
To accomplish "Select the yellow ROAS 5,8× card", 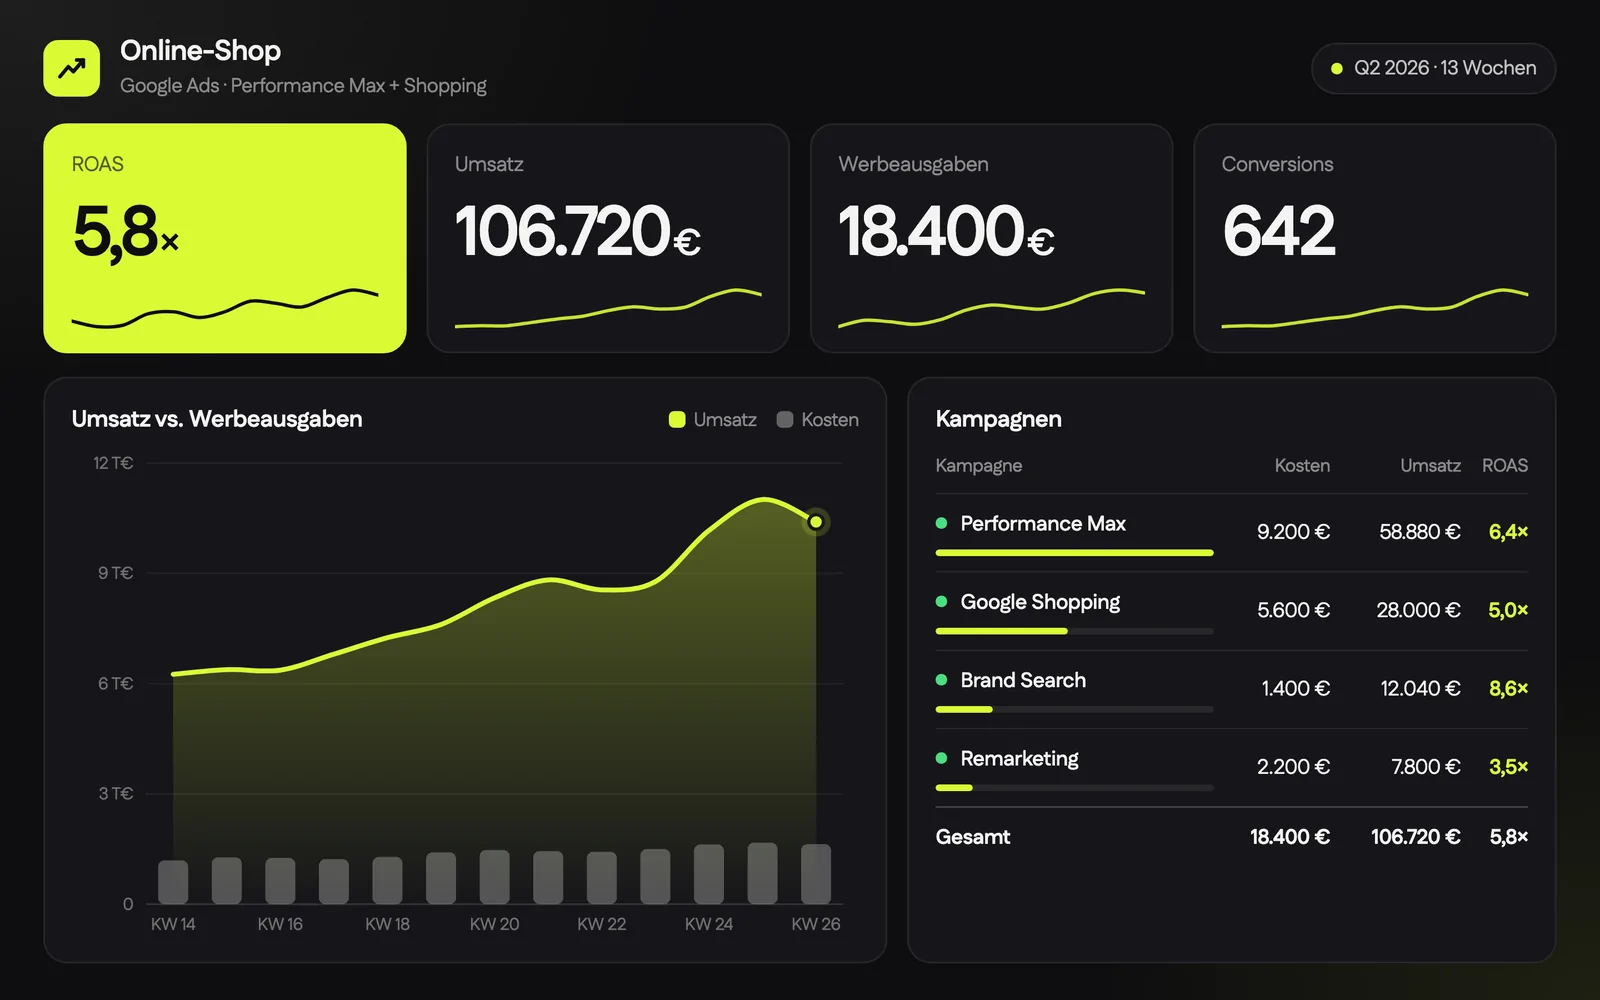I will click(x=225, y=238).
